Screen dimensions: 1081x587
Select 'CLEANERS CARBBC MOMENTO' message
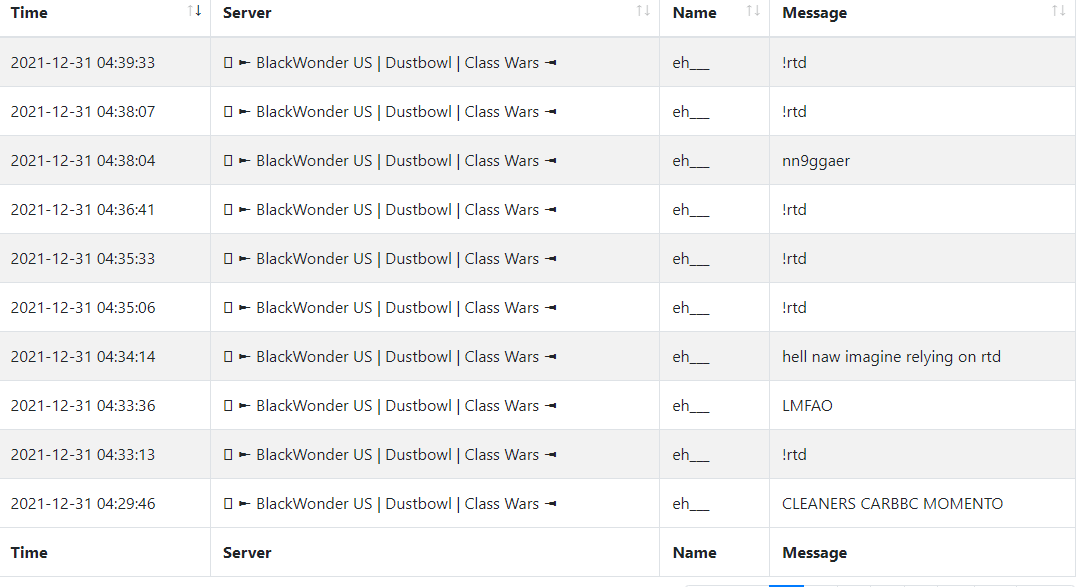coord(892,504)
